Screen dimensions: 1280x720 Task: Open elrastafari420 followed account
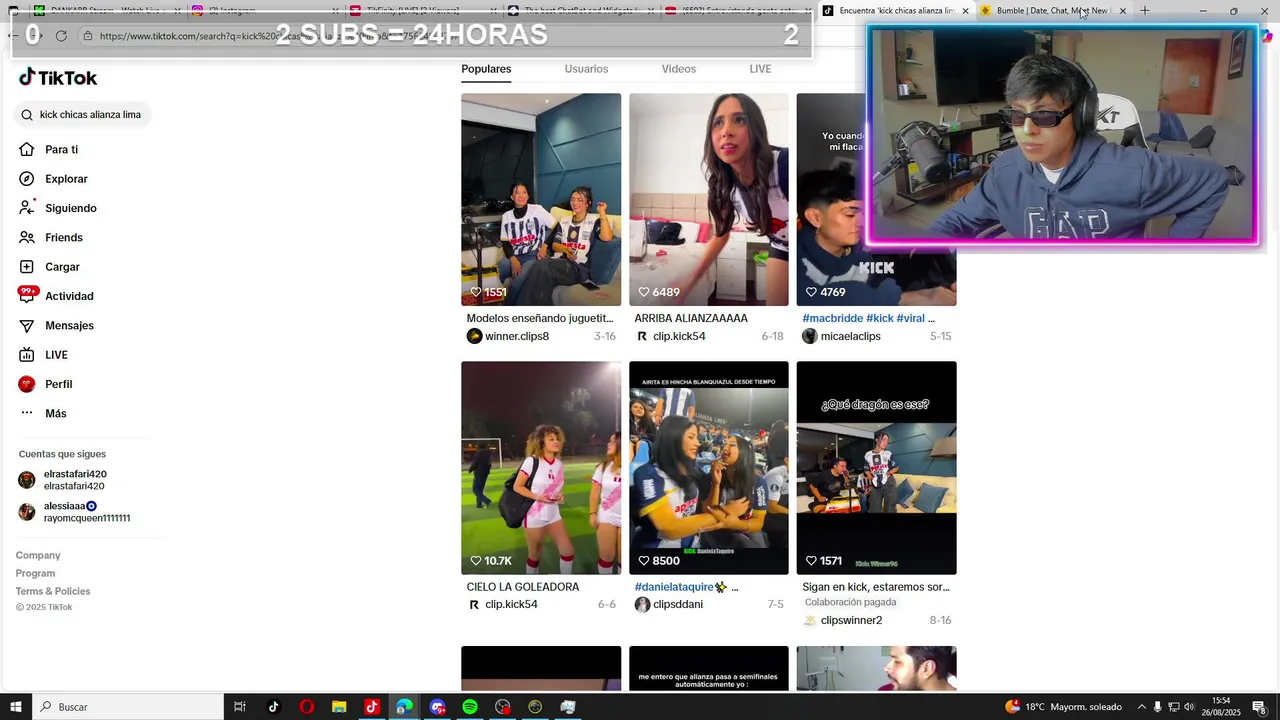click(63, 480)
